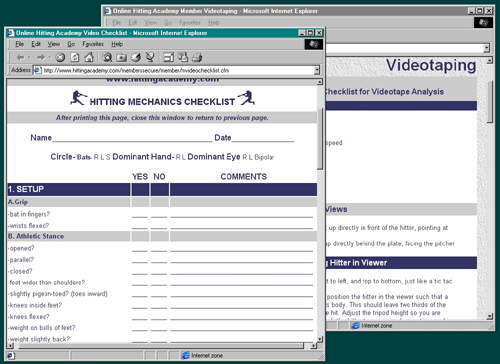Screen dimensions: 500x364
Task: Click the 'HITTING MECHANICS CHECKLIST' heading
Action: point(162,102)
